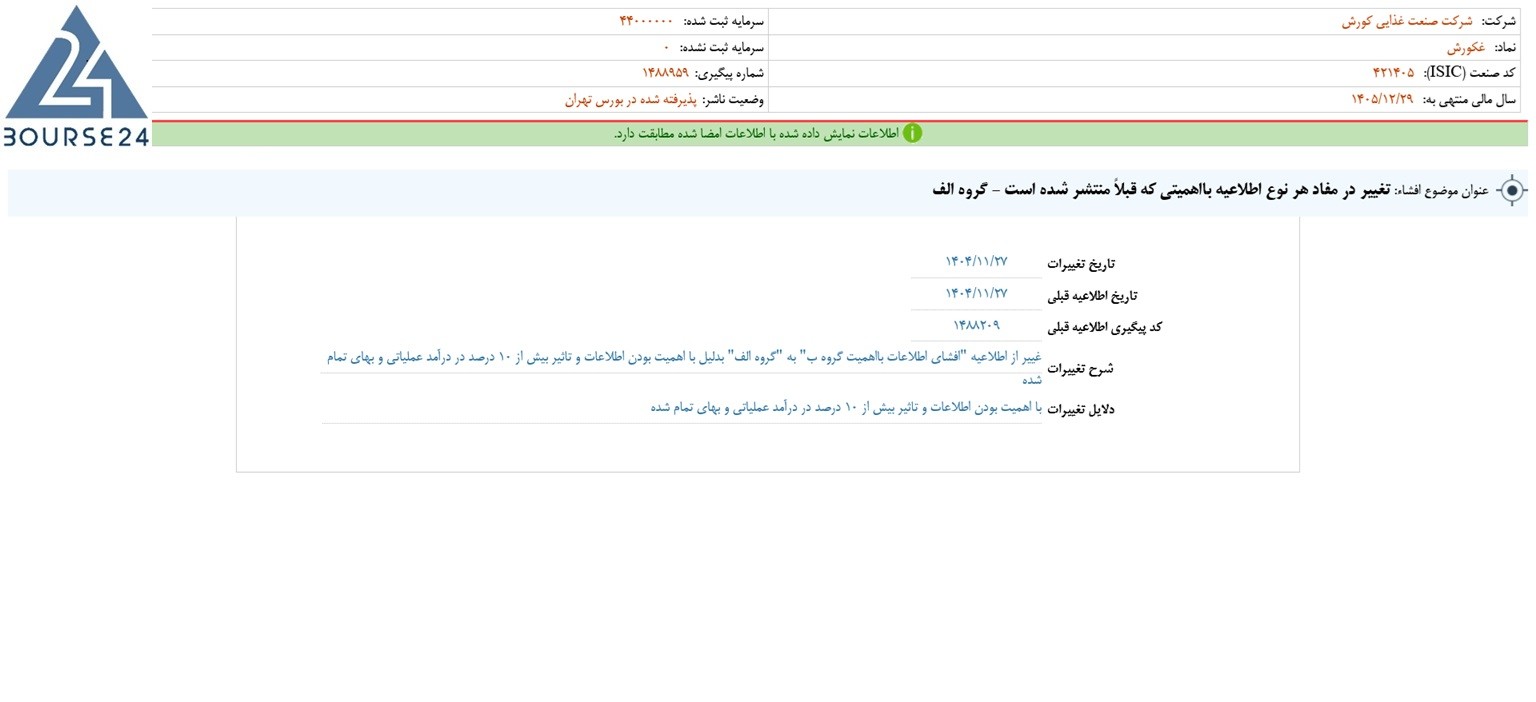Image resolution: width=1536 pixels, height=702 pixels.
Task: Click unregistered capital value ۰
Action: coord(666,47)
